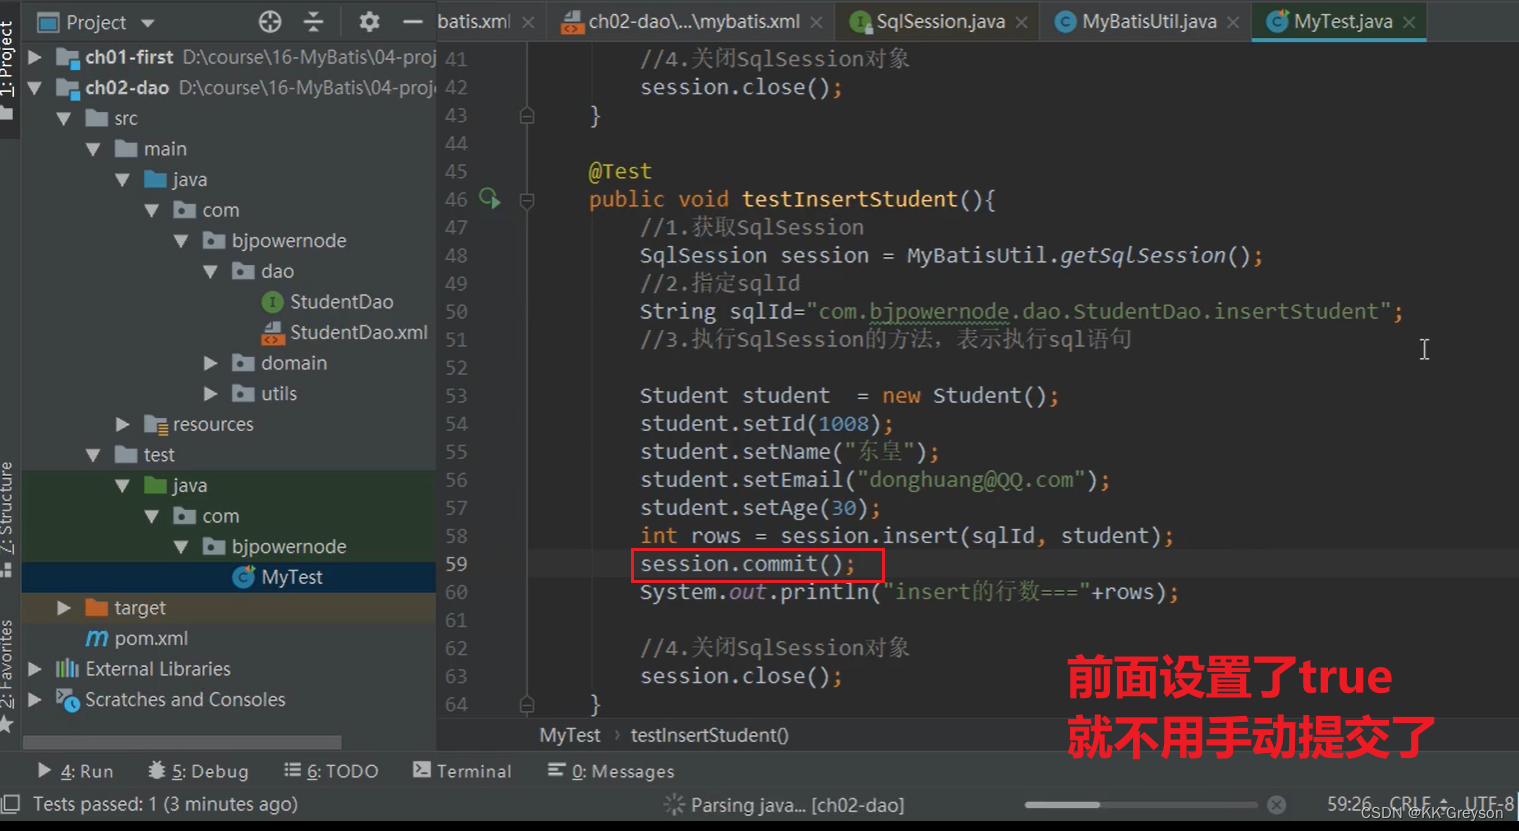The width and height of the screenshot is (1519, 831).
Task: Select the utils package folder
Action: [264, 394]
